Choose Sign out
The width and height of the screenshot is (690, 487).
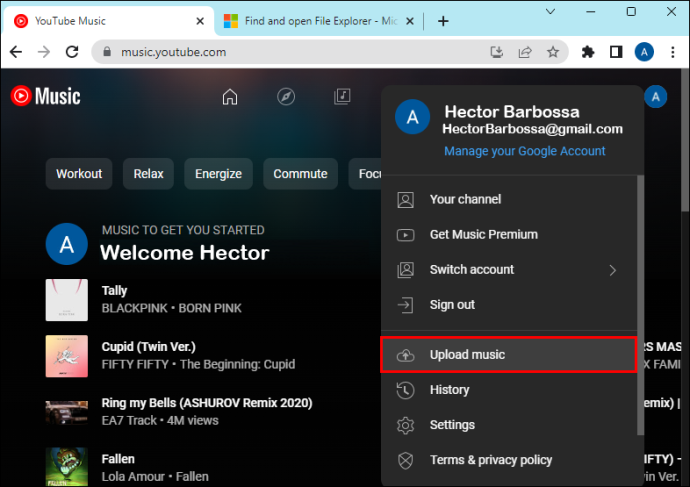509,305
